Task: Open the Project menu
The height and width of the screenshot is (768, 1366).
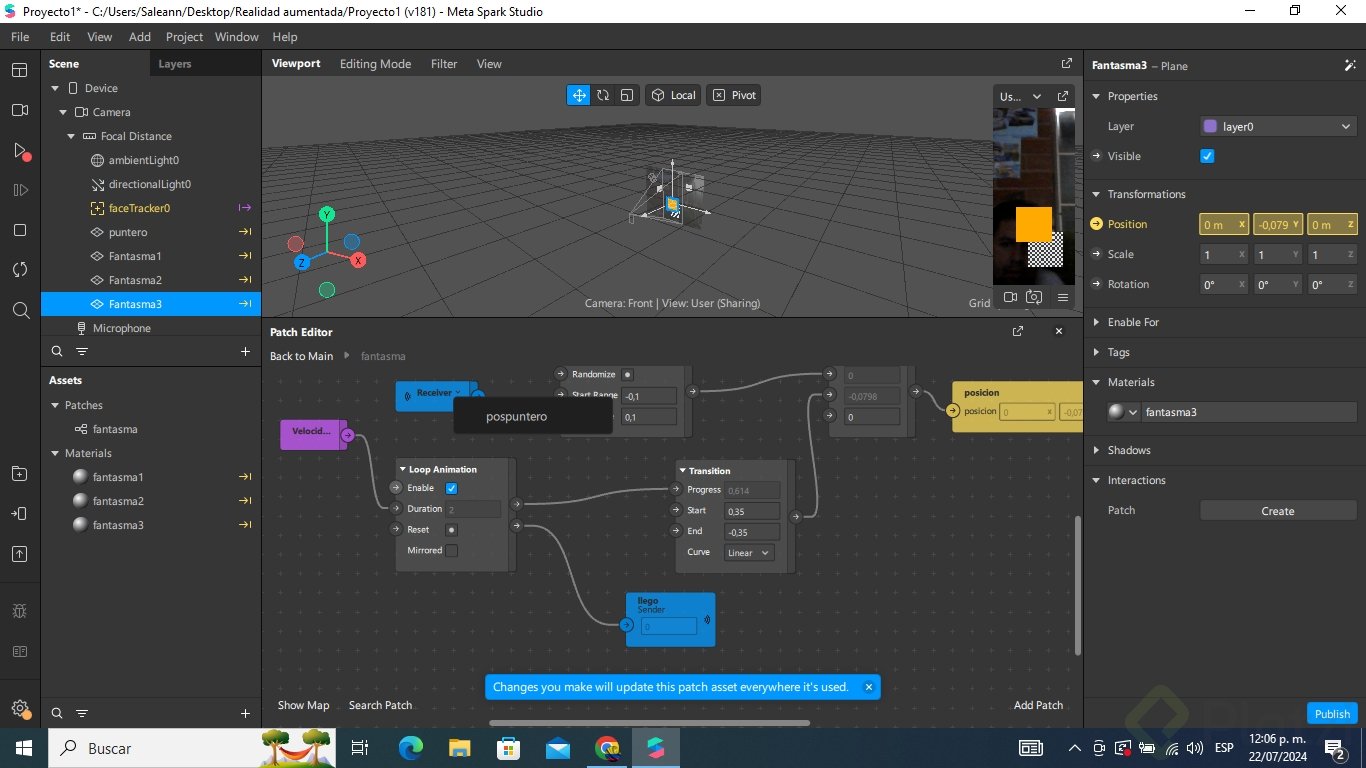Action: (x=184, y=37)
